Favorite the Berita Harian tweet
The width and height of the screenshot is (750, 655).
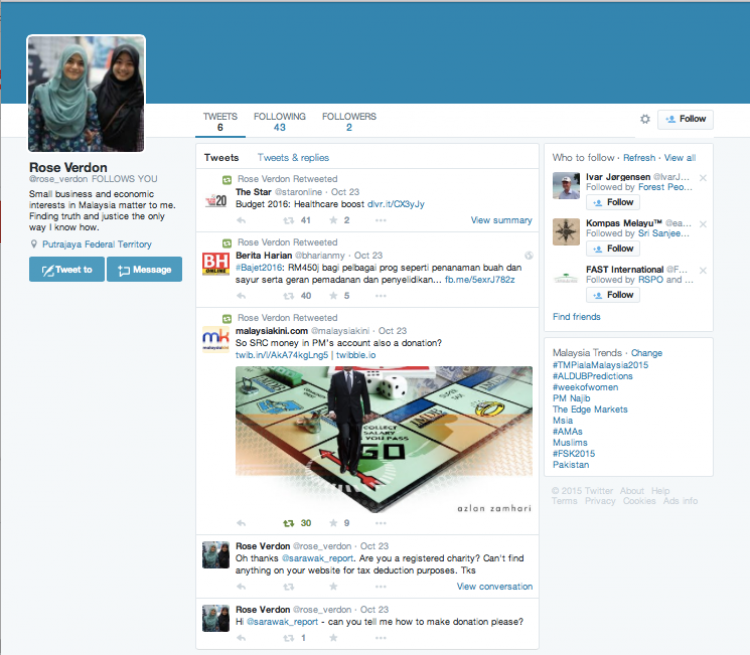(333, 296)
